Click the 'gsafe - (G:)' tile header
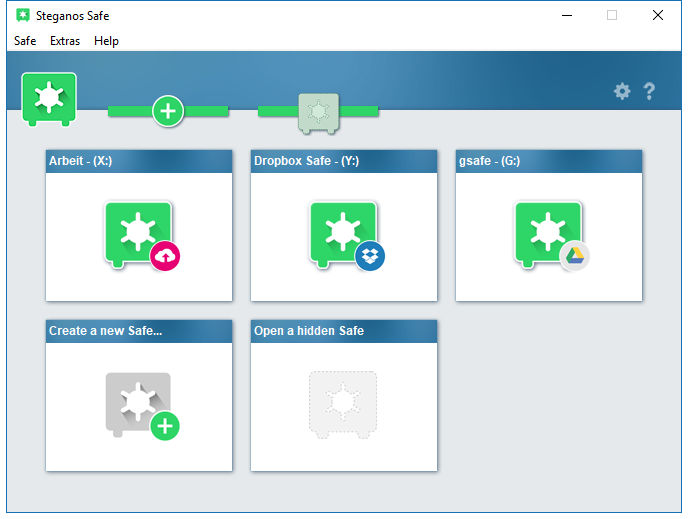The width and height of the screenshot is (688, 519). pyautogui.click(x=548, y=161)
